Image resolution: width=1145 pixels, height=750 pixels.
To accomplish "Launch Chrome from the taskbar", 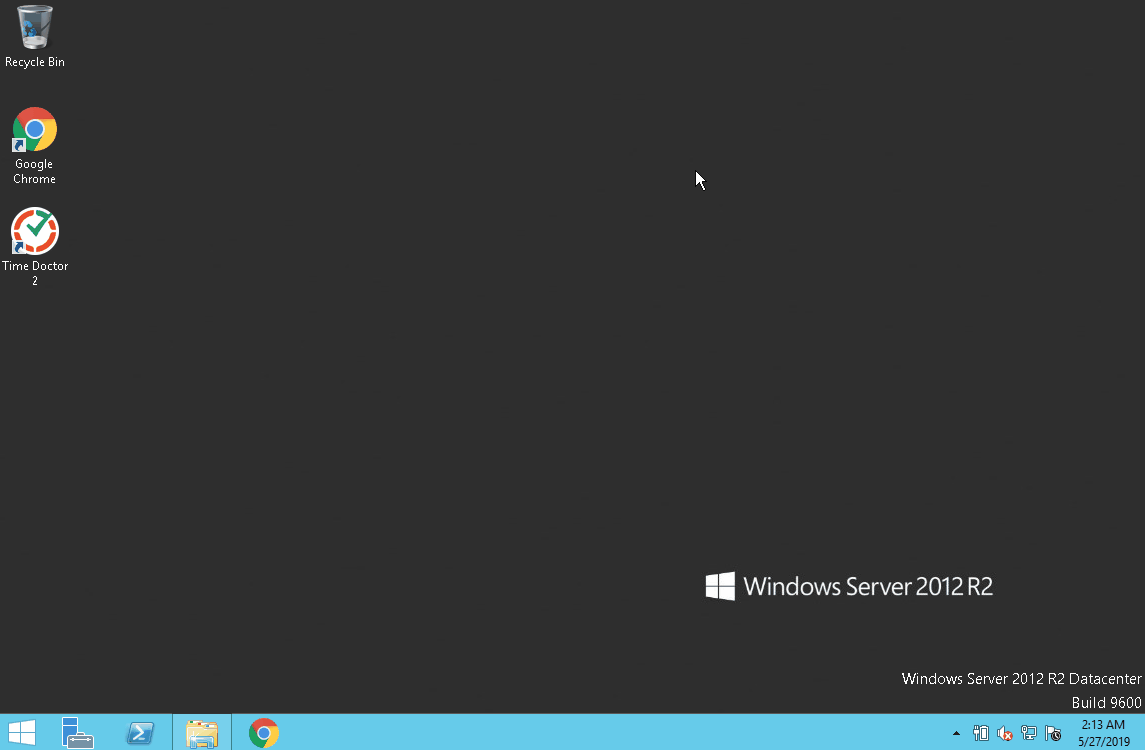I will 264,733.
